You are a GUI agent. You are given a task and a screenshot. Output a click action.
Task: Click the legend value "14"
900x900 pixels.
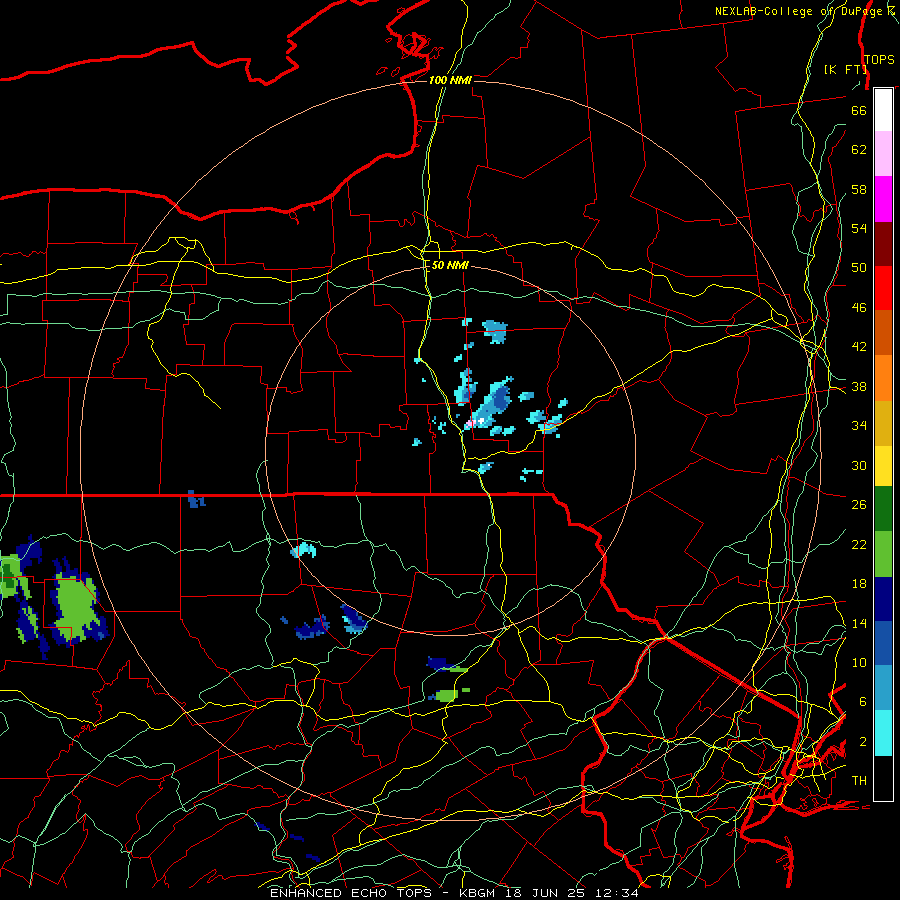(x=859, y=623)
